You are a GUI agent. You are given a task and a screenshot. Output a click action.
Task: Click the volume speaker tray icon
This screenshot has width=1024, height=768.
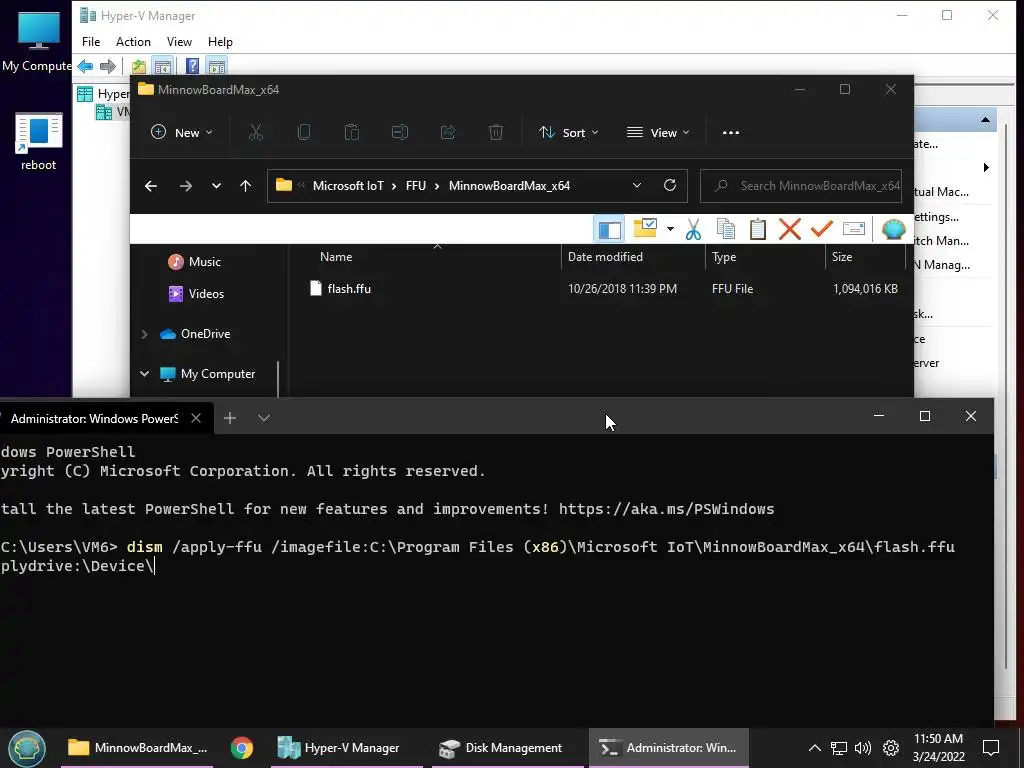pyautogui.click(x=863, y=748)
